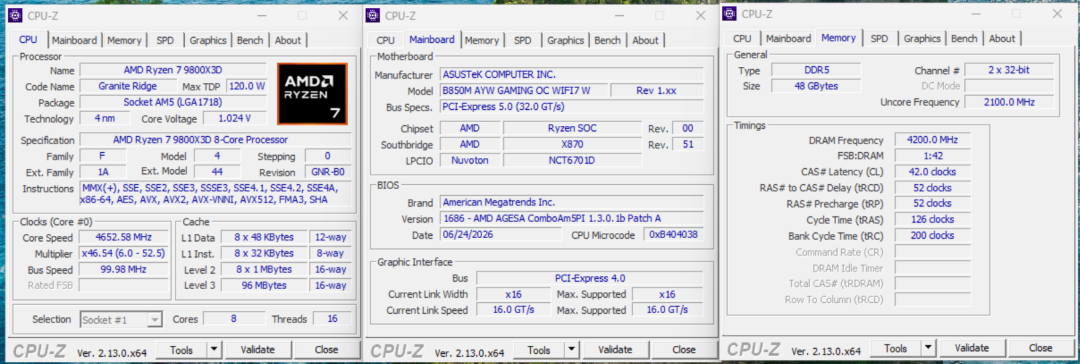Click memory Type field DDR5
The width and height of the screenshot is (1080, 364).
[x=816, y=70]
